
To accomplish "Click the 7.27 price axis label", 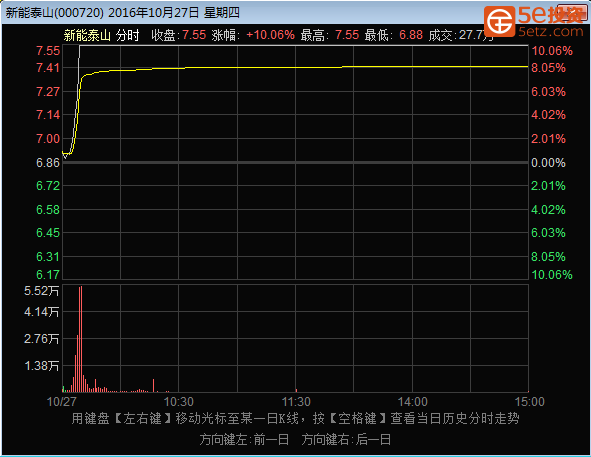I will pyautogui.click(x=48, y=92).
